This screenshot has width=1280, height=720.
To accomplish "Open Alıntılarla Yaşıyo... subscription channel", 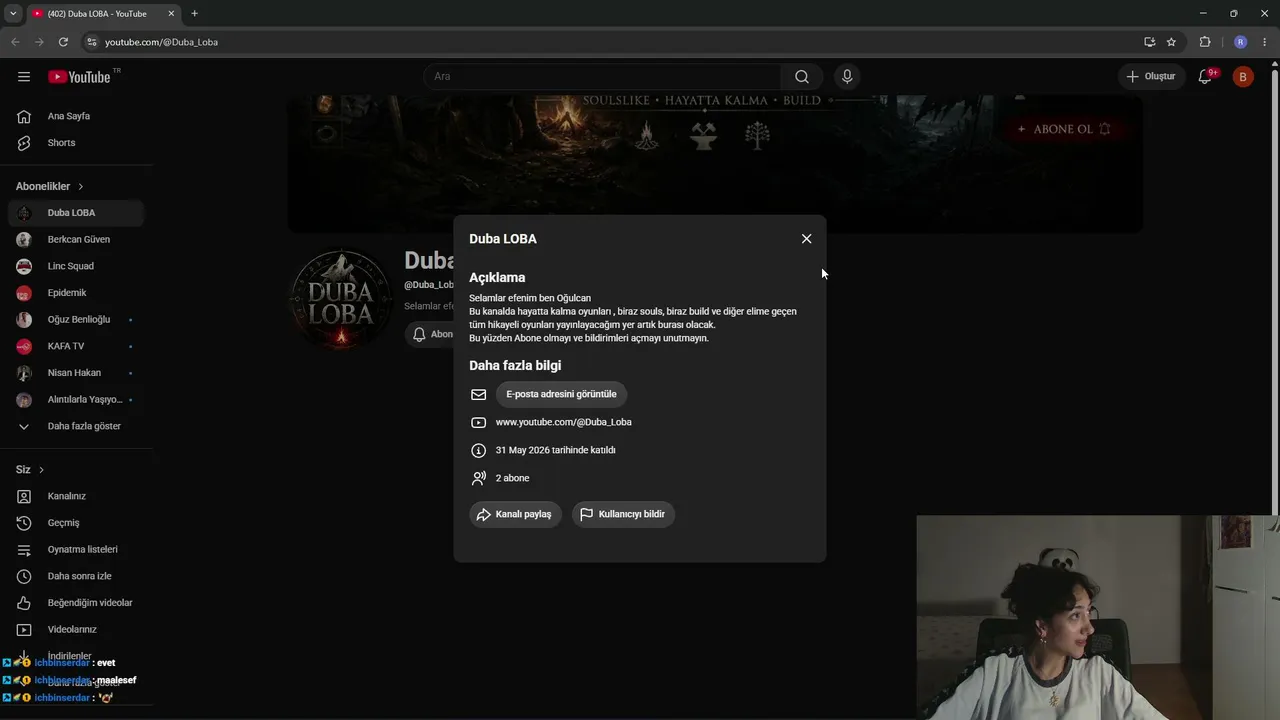I will click(x=76, y=400).
